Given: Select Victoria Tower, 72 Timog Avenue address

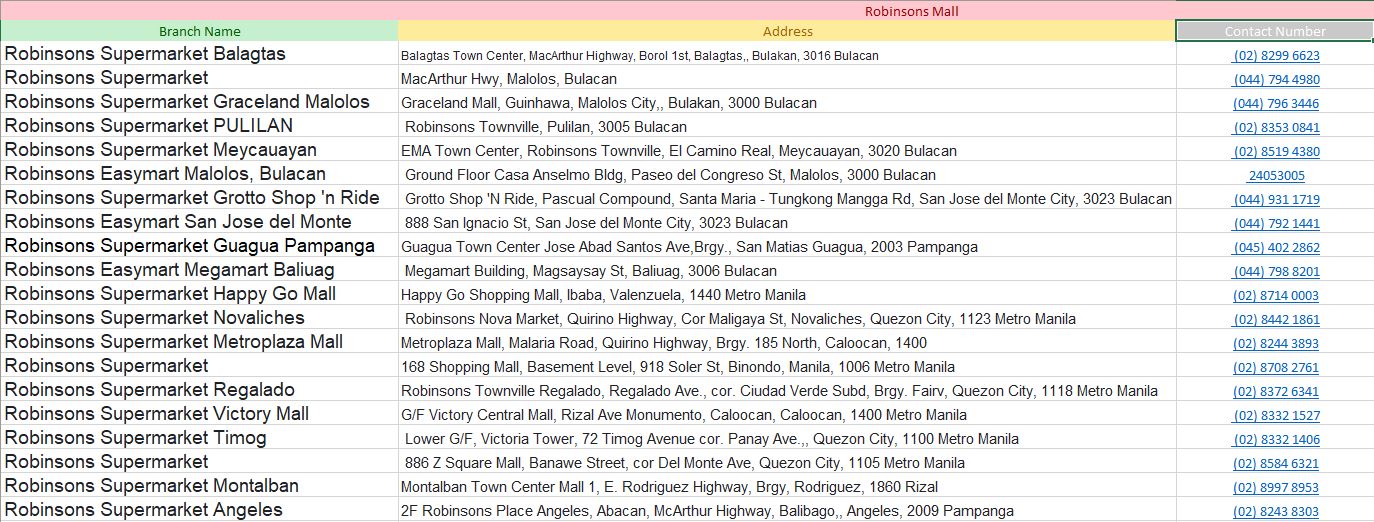Looking at the screenshot, I should (787, 438).
